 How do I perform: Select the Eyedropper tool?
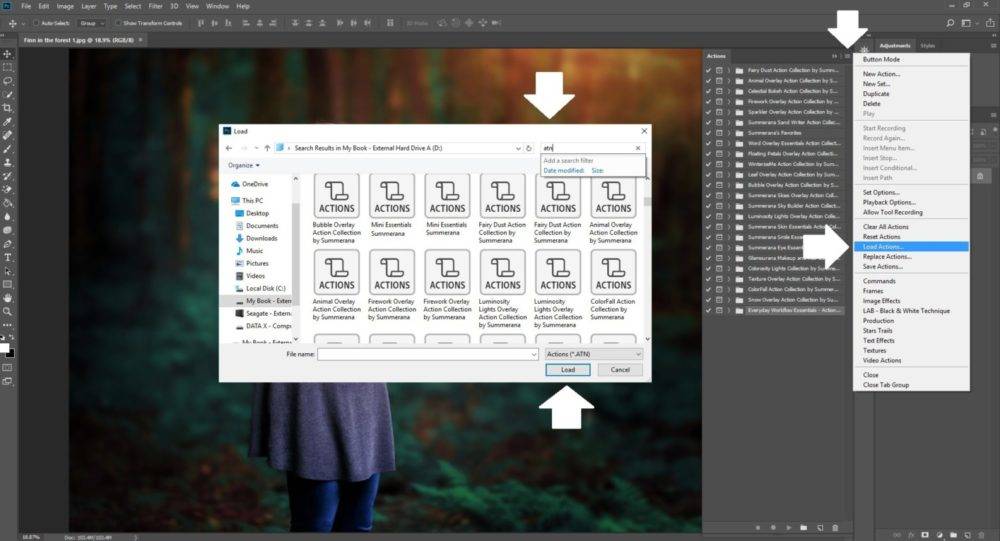tap(8, 121)
